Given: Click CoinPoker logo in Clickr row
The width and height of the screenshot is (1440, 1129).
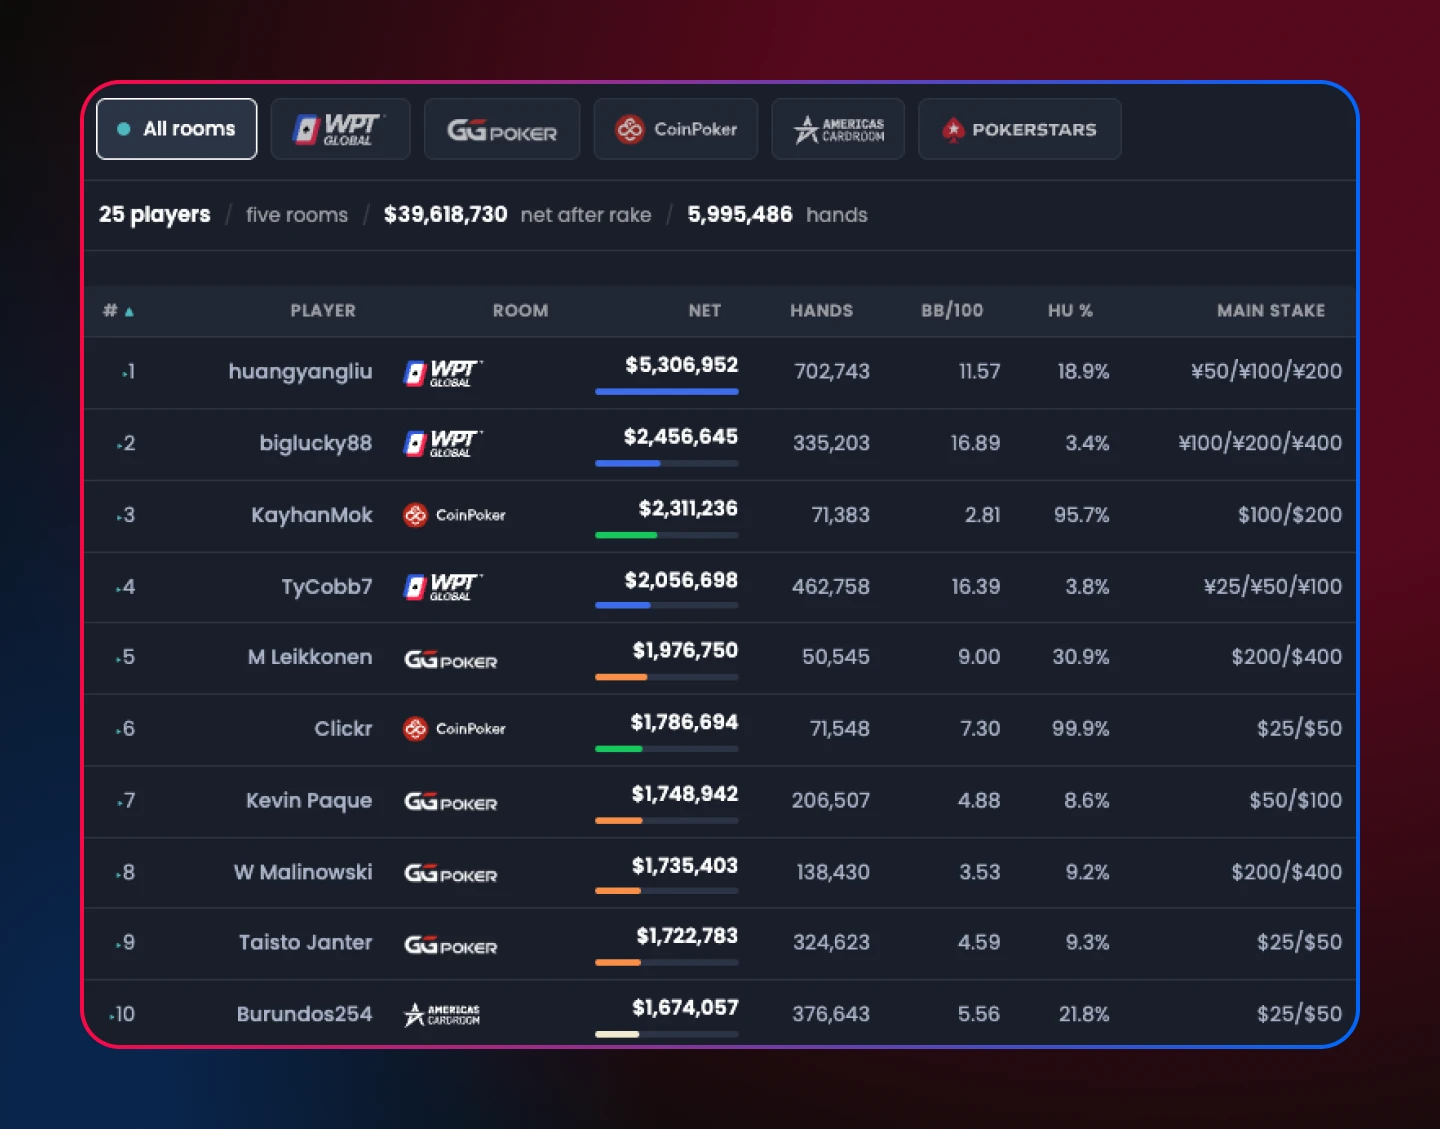Looking at the screenshot, I should coord(454,729).
